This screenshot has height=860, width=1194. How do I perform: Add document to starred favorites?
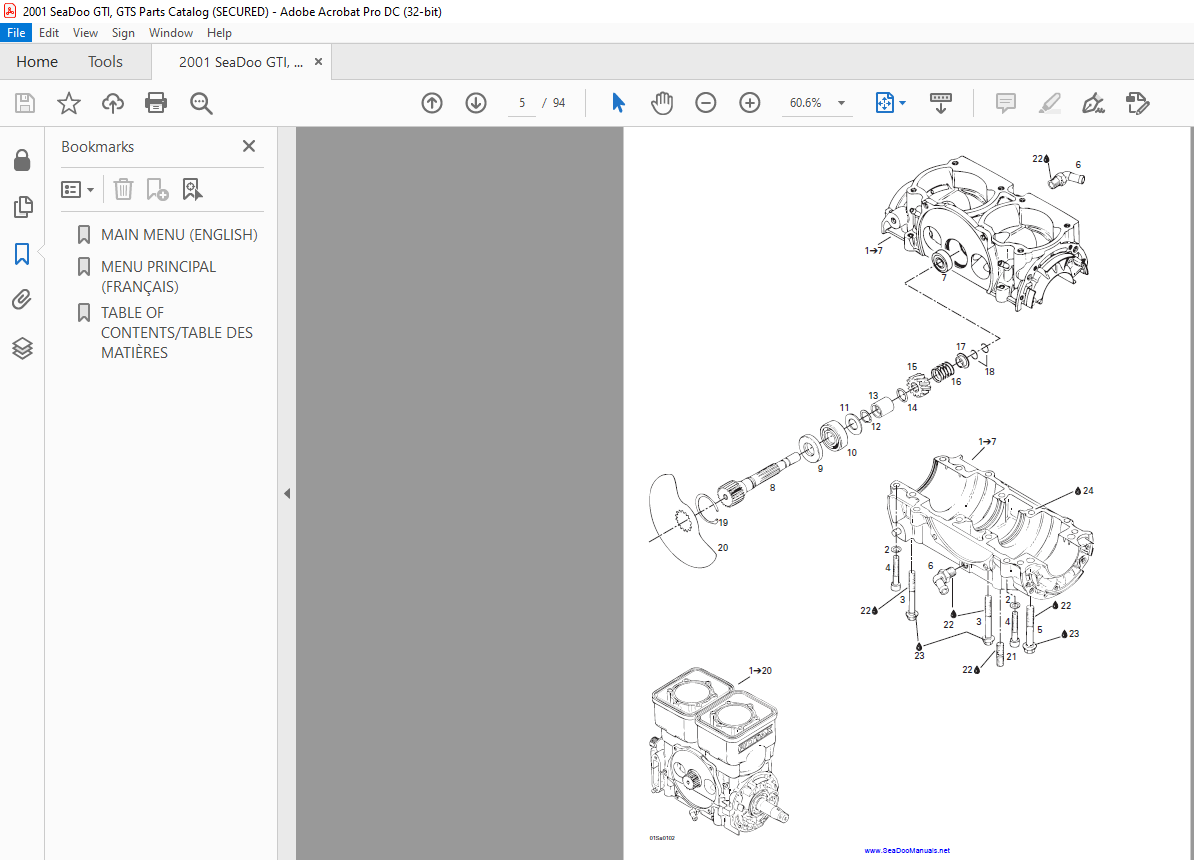(x=69, y=103)
